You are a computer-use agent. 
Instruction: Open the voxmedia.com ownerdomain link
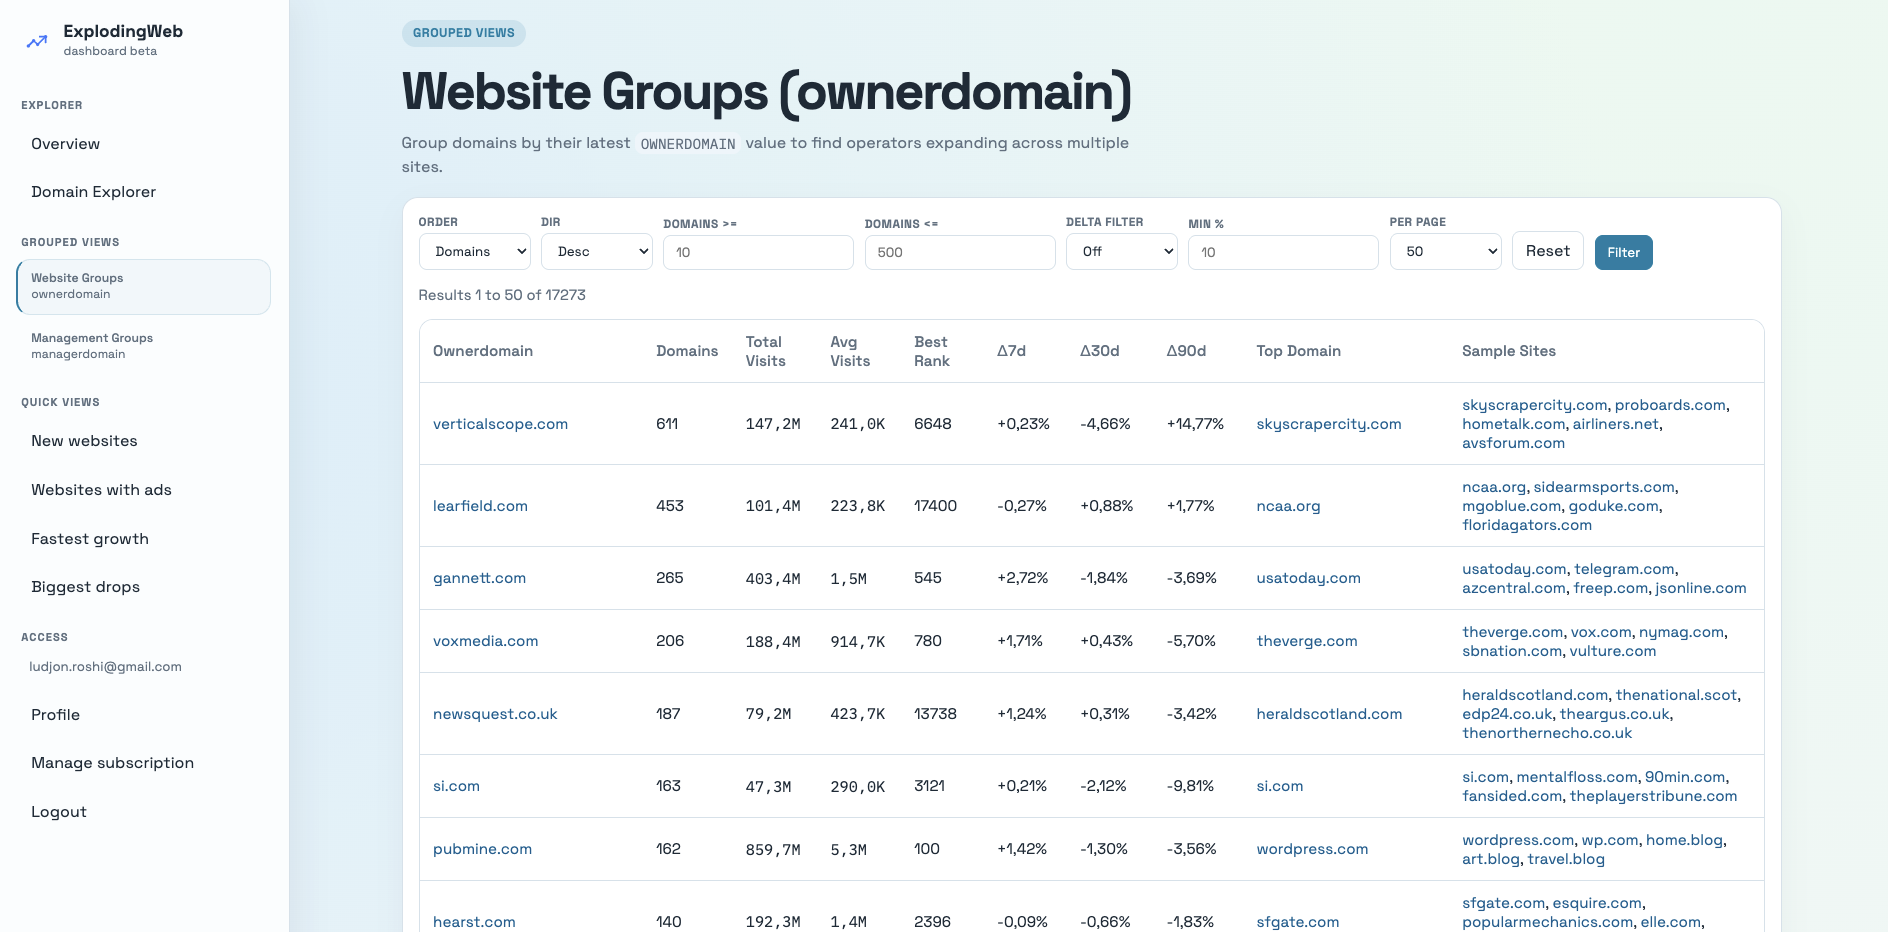pyautogui.click(x=485, y=641)
